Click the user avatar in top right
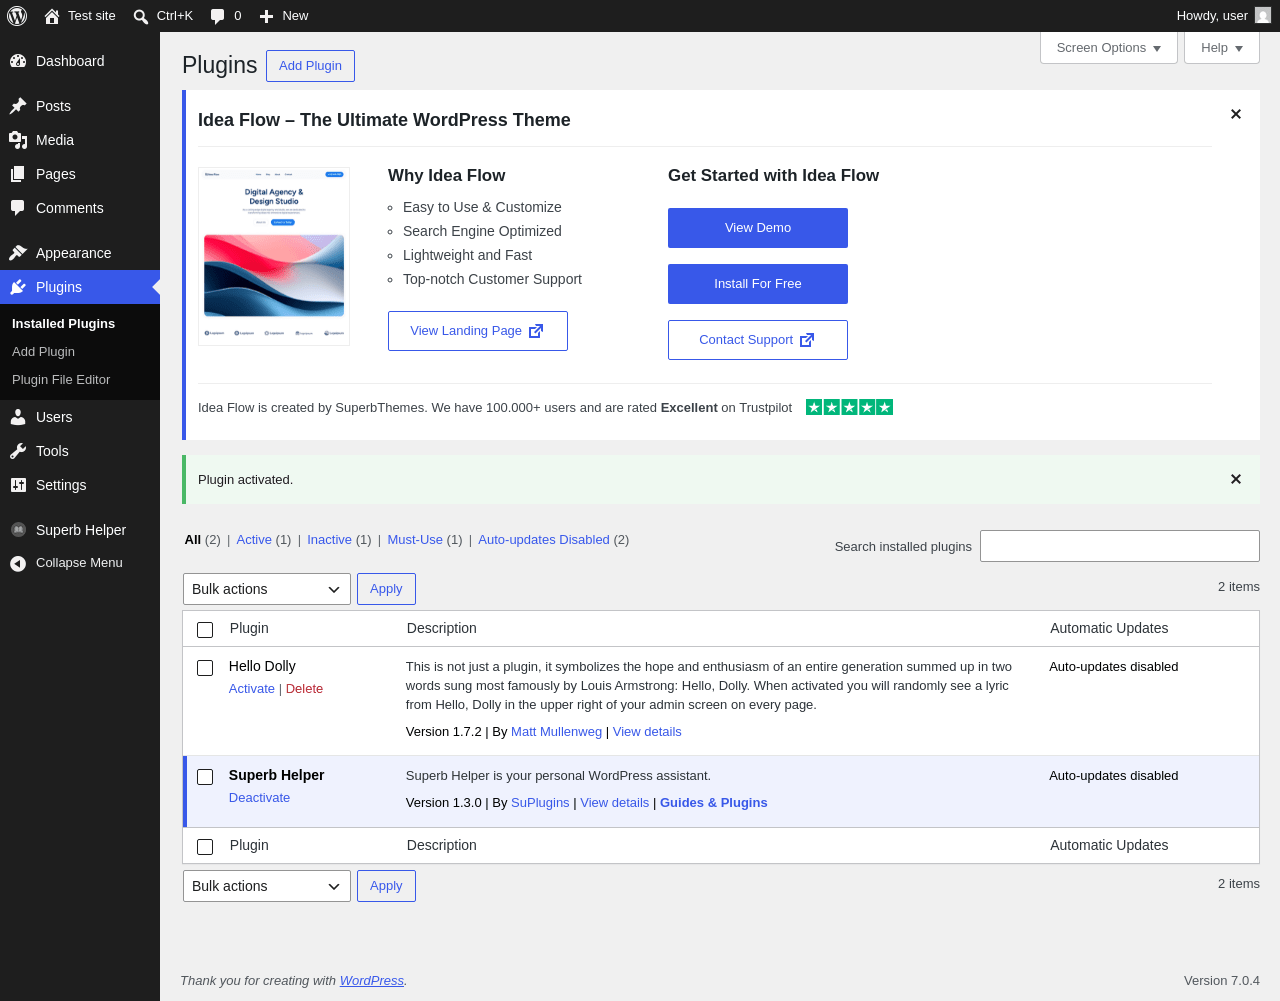This screenshot has width=1280, height=1001. click(1263, 16)
